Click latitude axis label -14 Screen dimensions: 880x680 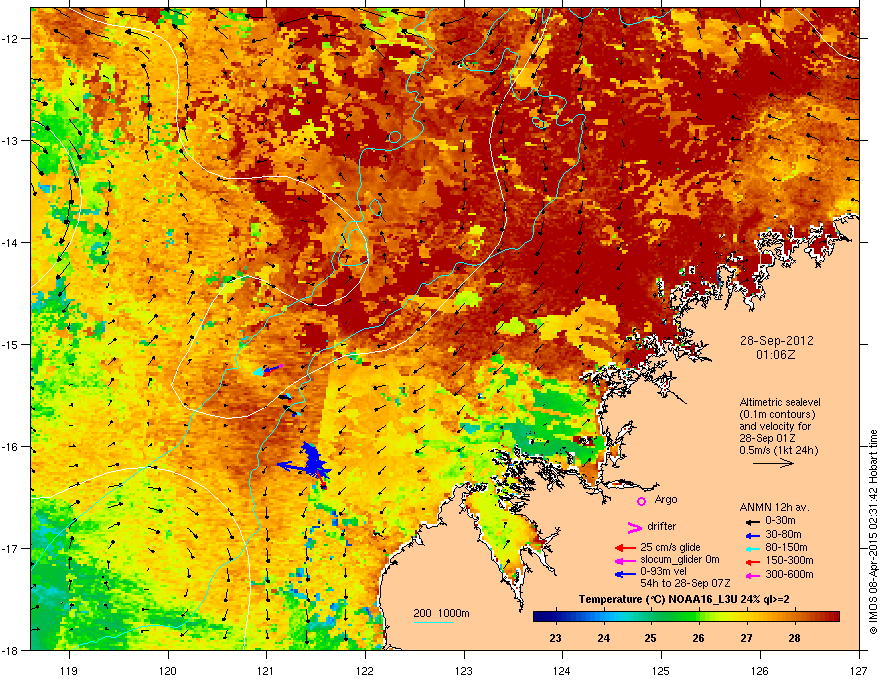[x=10, y=243]
